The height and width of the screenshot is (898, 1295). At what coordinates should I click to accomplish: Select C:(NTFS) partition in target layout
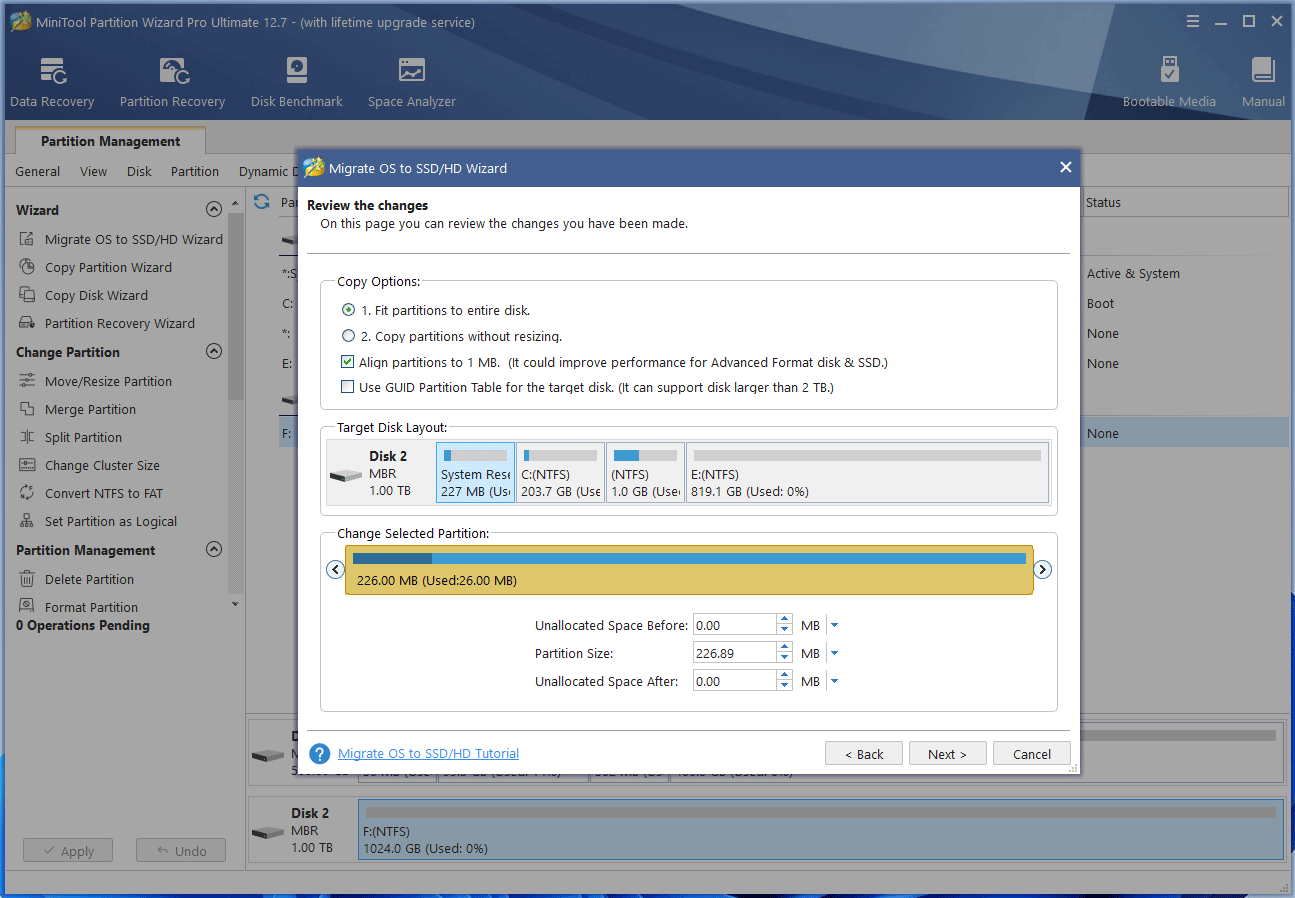[560, 473]
